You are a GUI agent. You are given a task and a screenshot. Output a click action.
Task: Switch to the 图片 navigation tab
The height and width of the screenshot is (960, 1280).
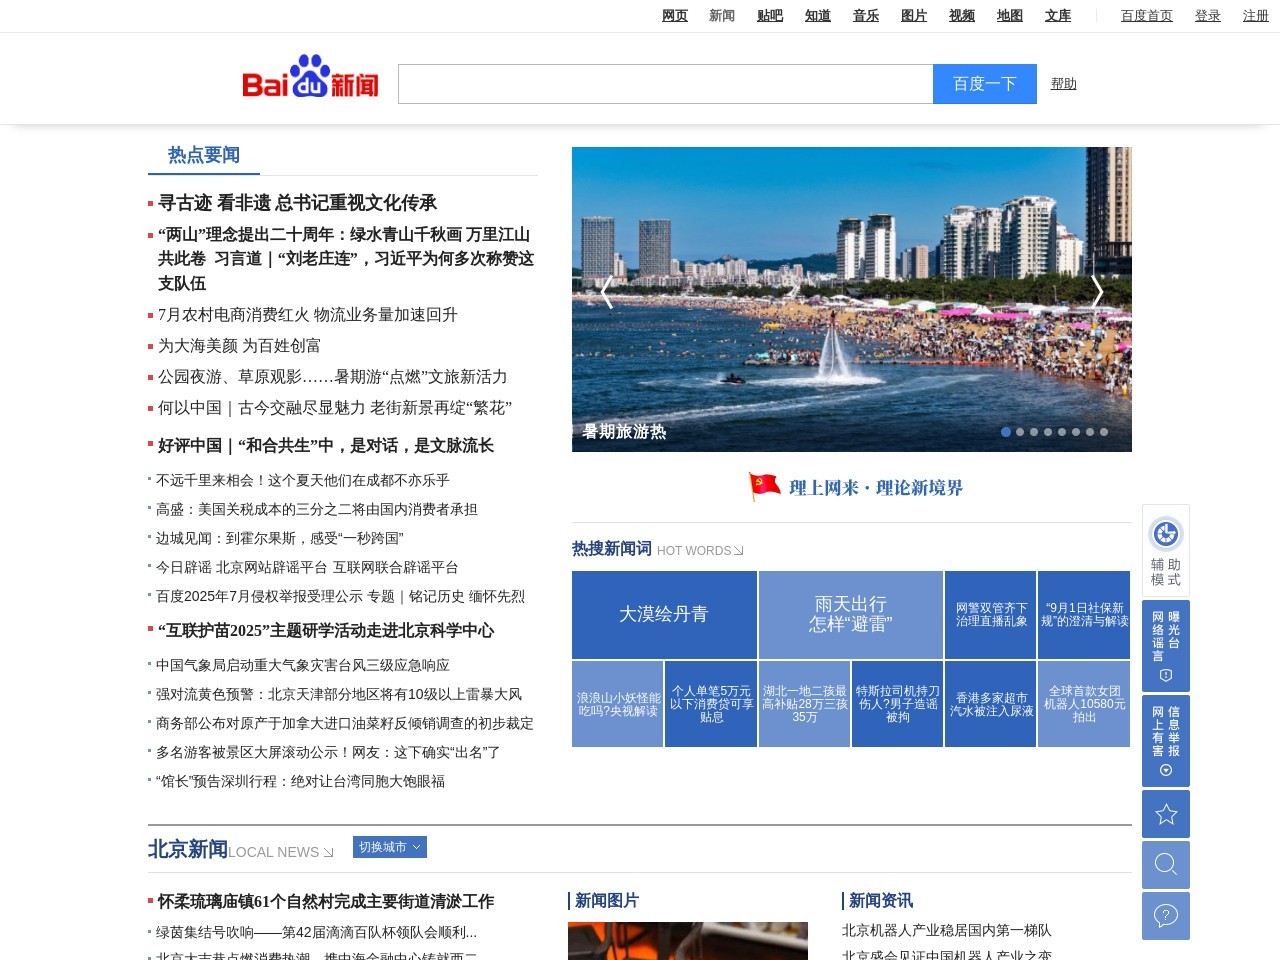[x=913, y=15]
